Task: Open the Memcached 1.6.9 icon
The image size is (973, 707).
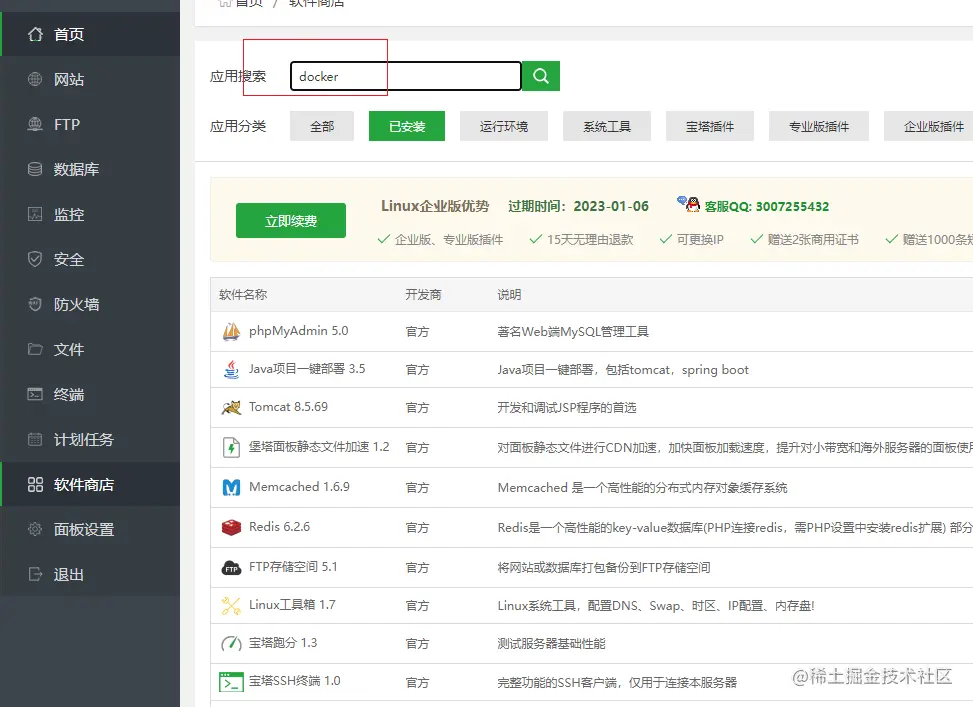Action: point(231,485)
